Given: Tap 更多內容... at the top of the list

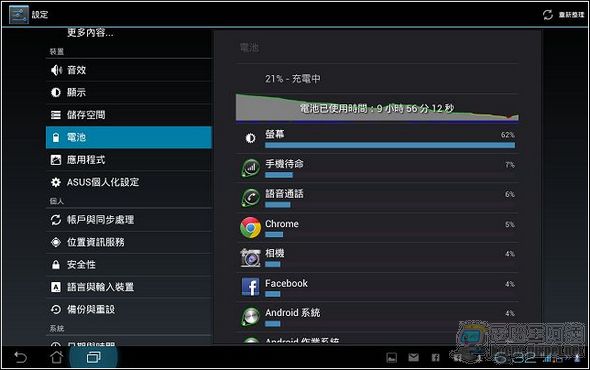Looking at the screenshot, I should 90,33.
